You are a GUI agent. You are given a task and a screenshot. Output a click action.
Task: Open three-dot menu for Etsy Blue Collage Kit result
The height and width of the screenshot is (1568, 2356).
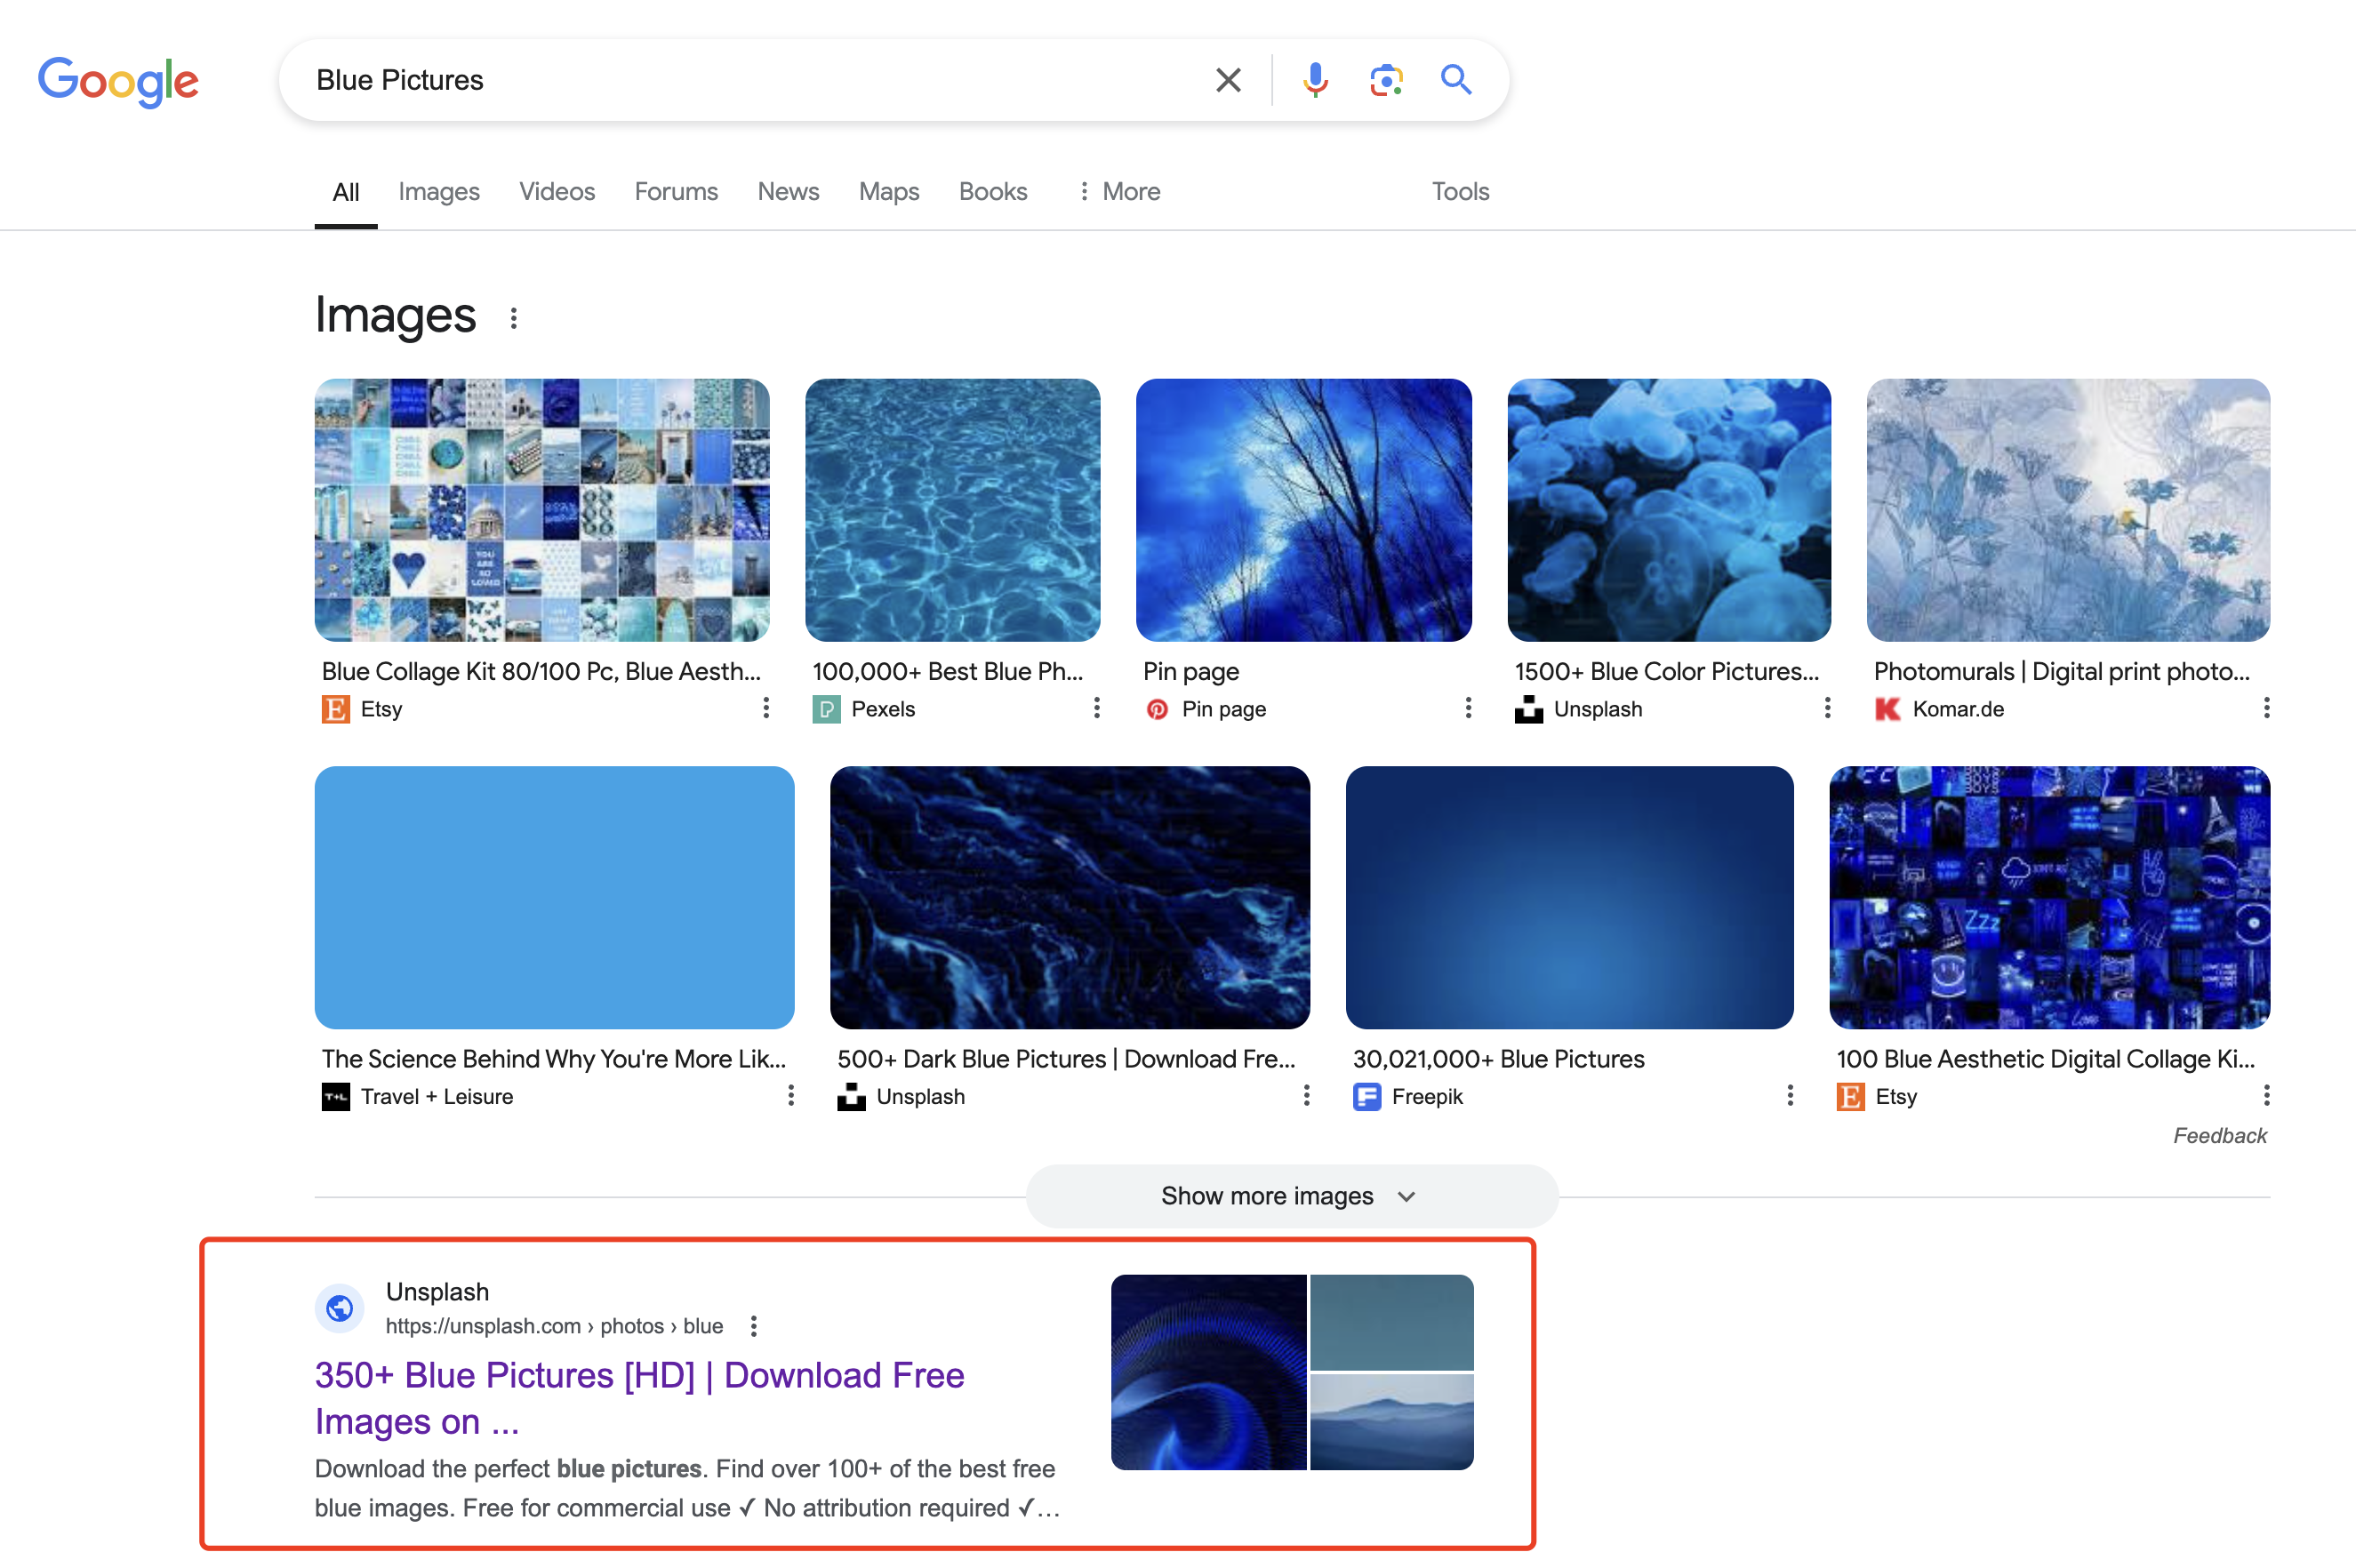(766, 708)
